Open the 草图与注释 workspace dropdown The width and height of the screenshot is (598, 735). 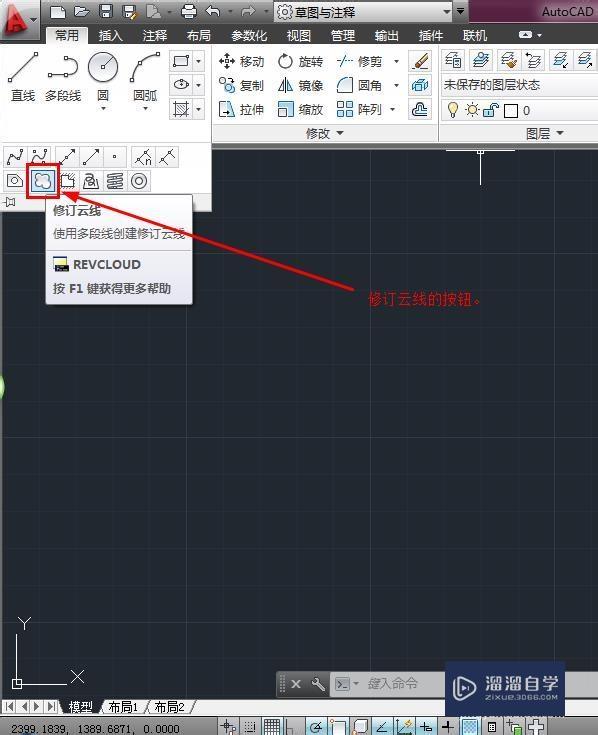tap(364, 12)
